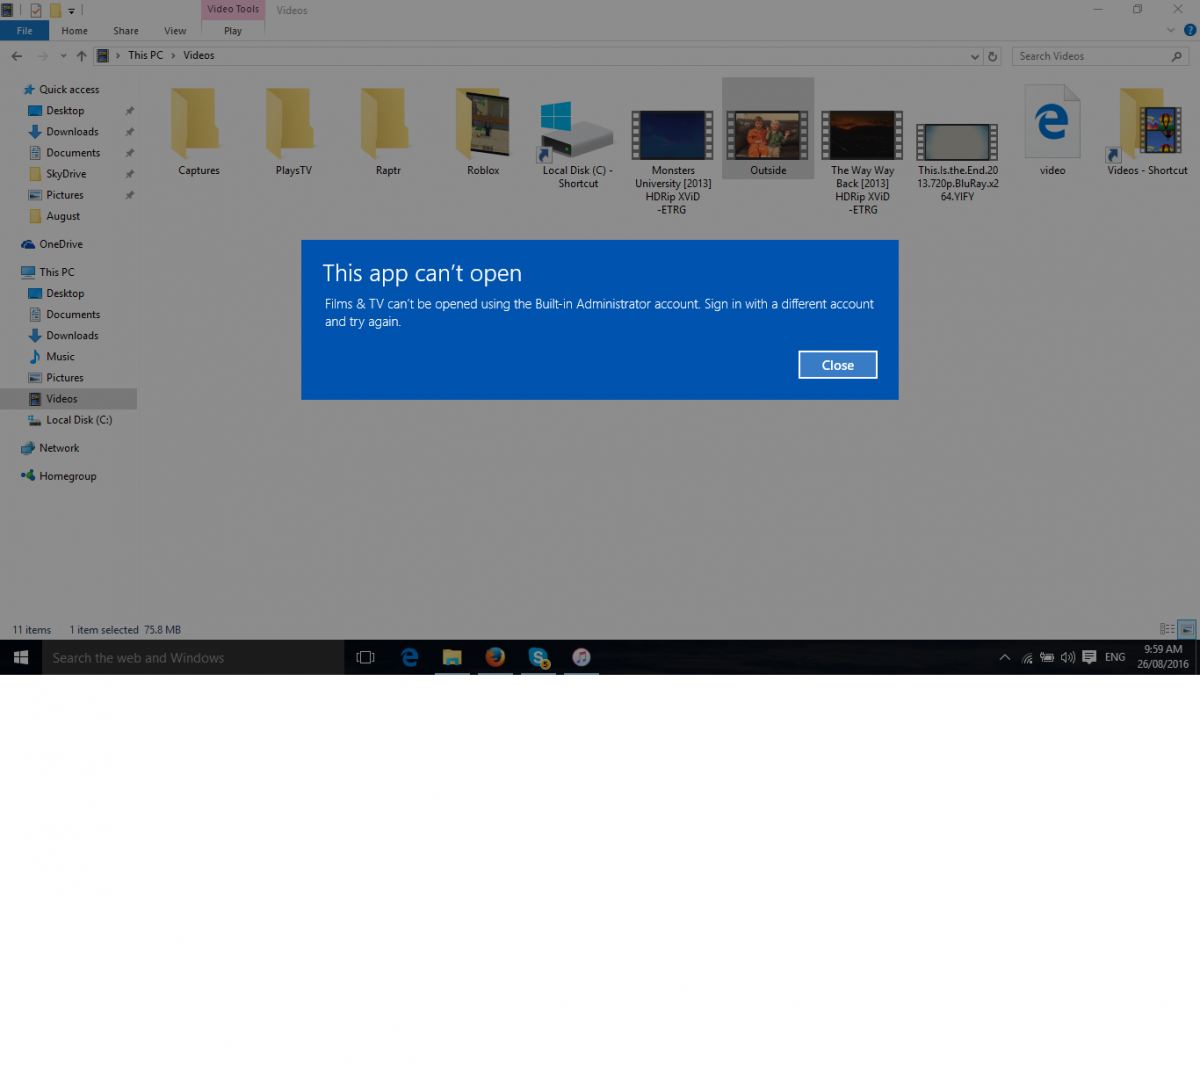
Task: Close the 'This app can't open' dialog
Action: [x=837, y=365]
